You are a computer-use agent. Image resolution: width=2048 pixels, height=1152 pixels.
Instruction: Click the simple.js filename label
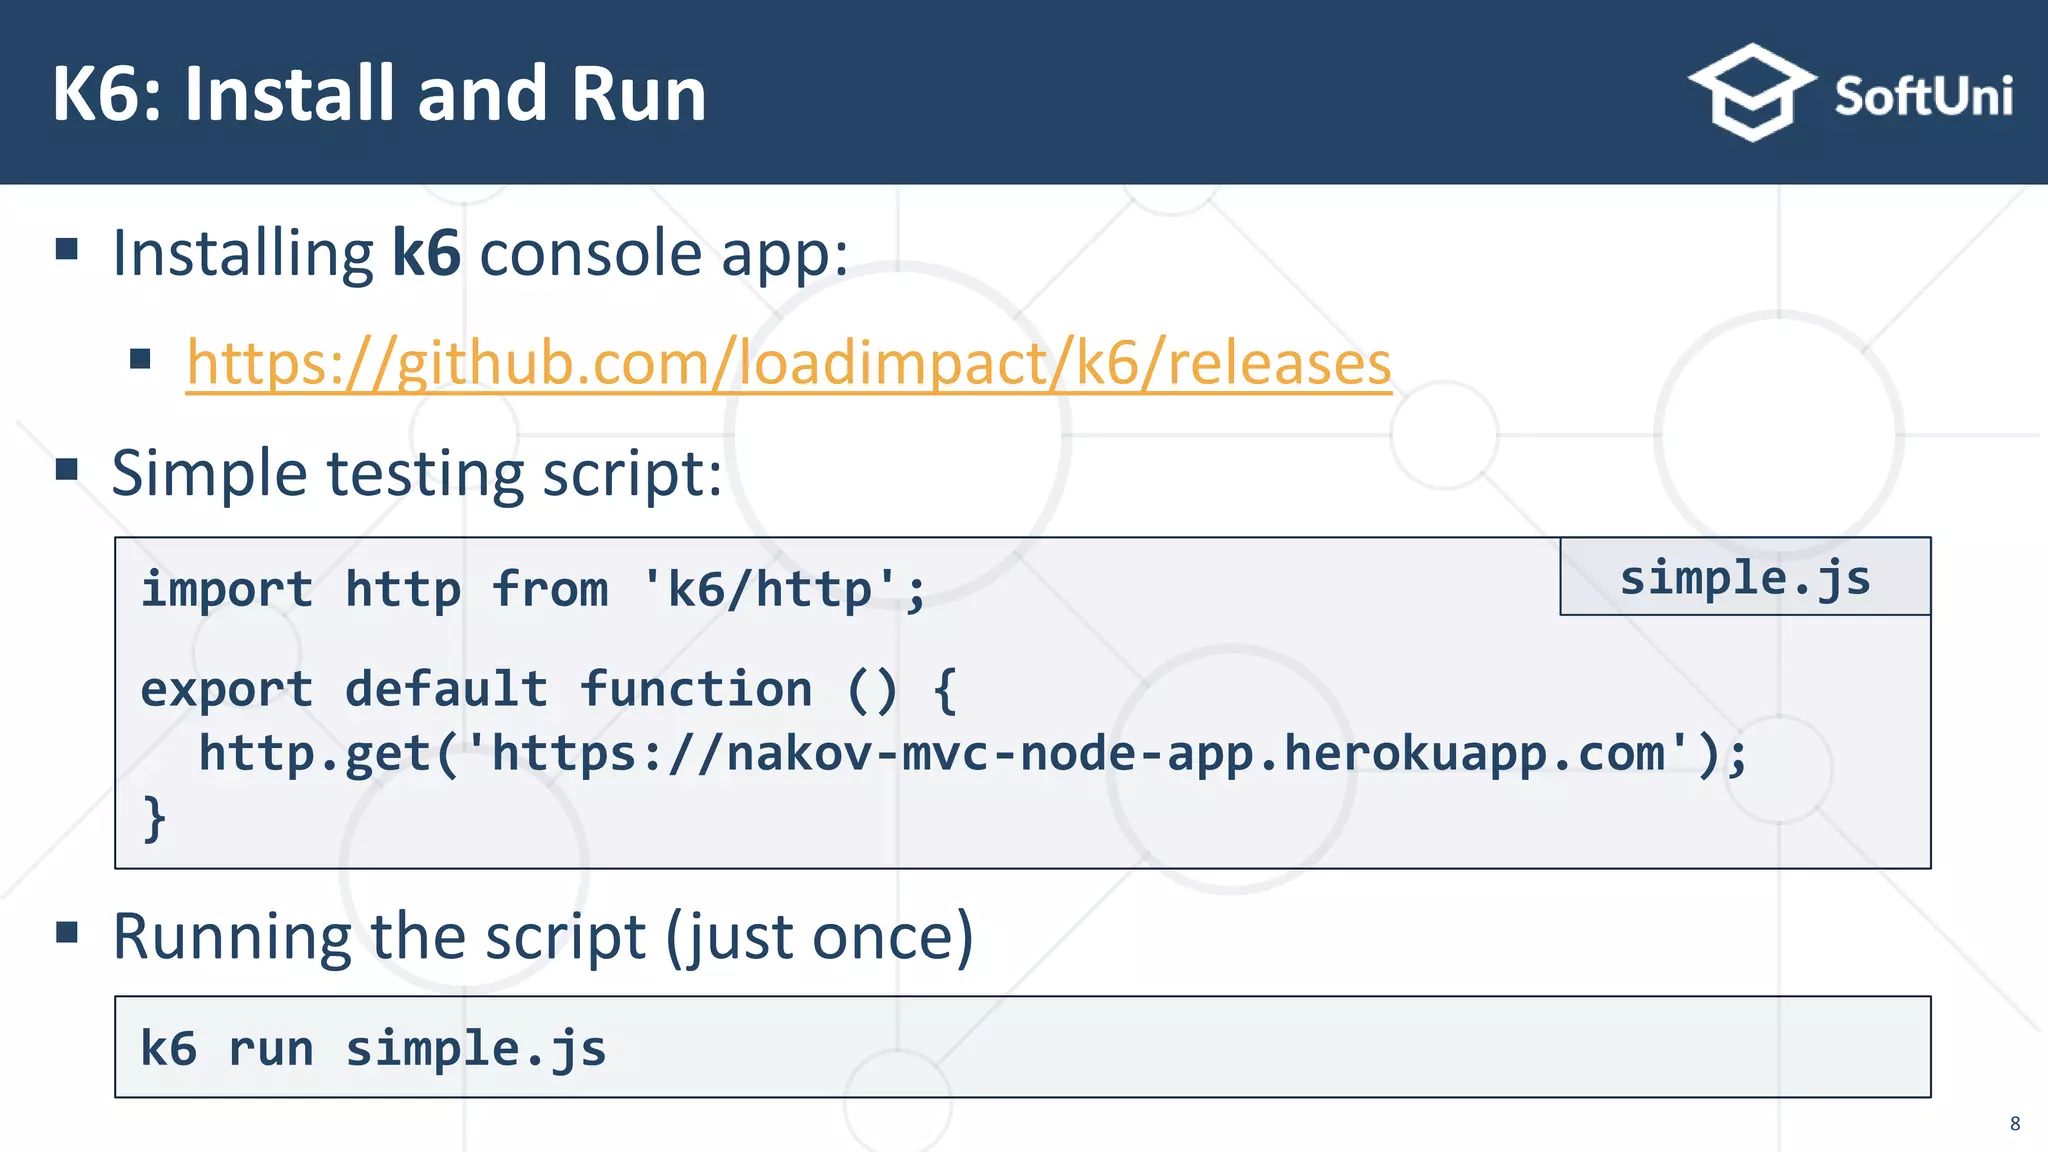click(1744, 578)
